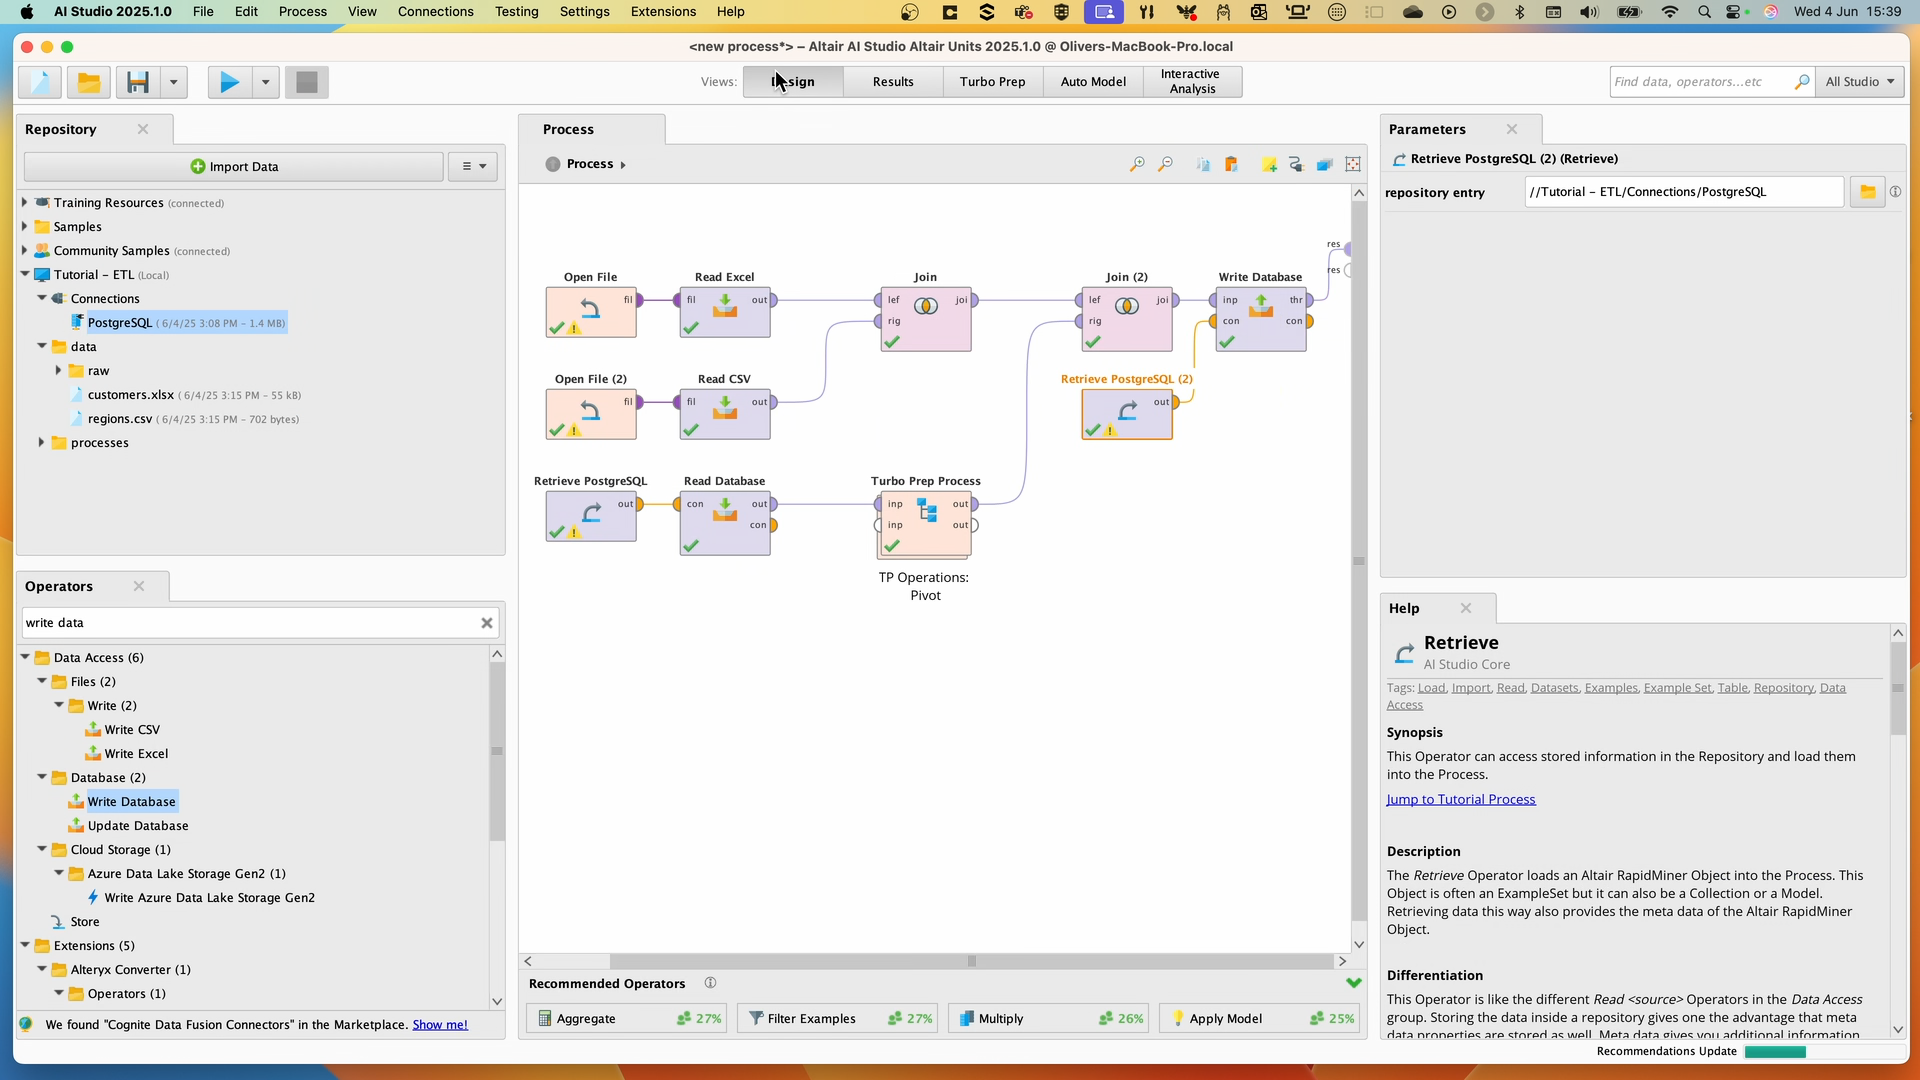Switch to the Results view

tap(892, 81)
